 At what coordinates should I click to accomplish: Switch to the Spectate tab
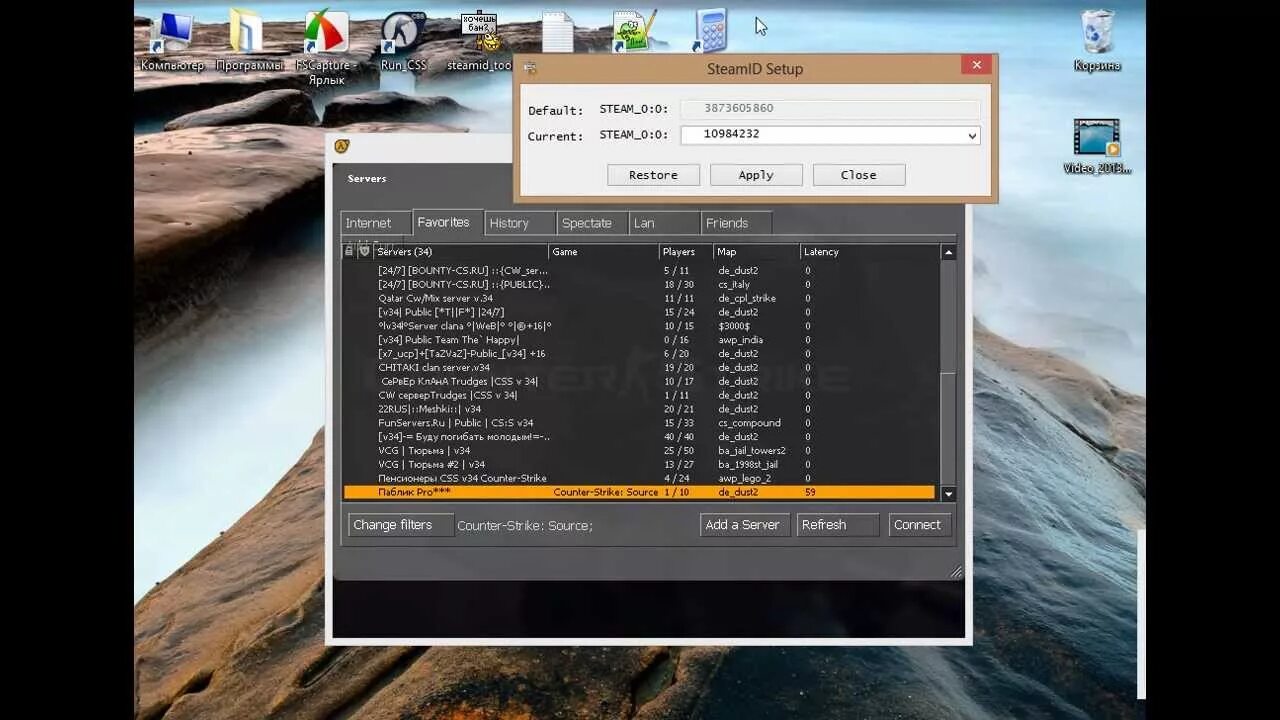click(x=592, y=223)
